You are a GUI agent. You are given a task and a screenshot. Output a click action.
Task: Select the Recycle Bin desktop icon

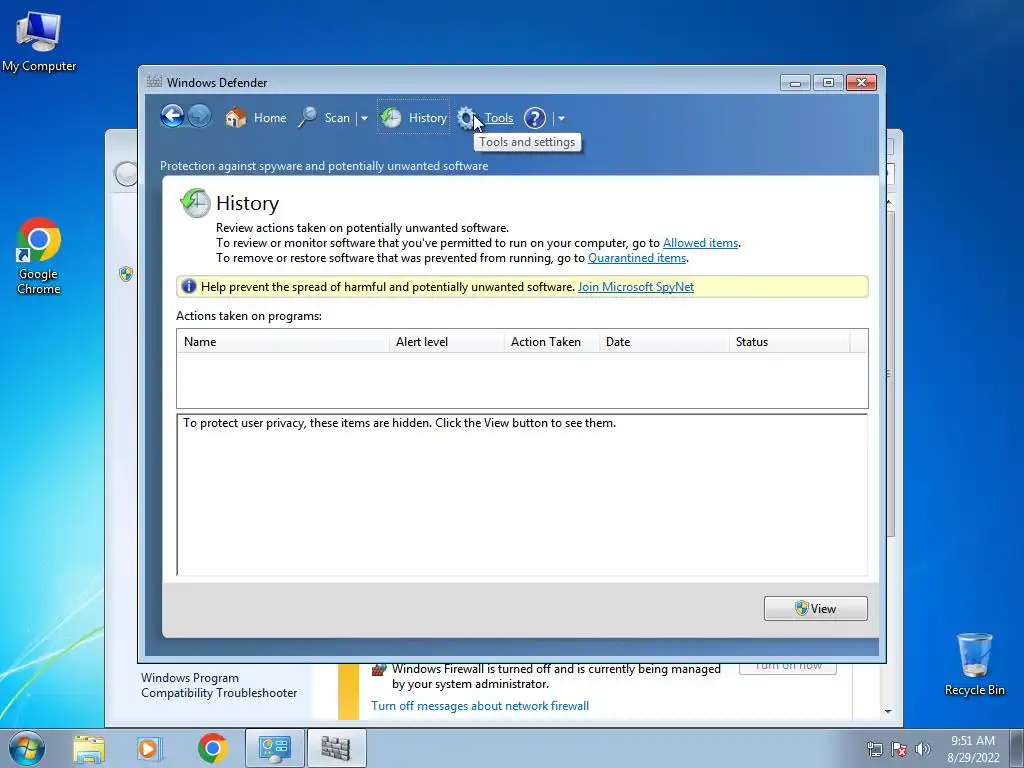974,665
